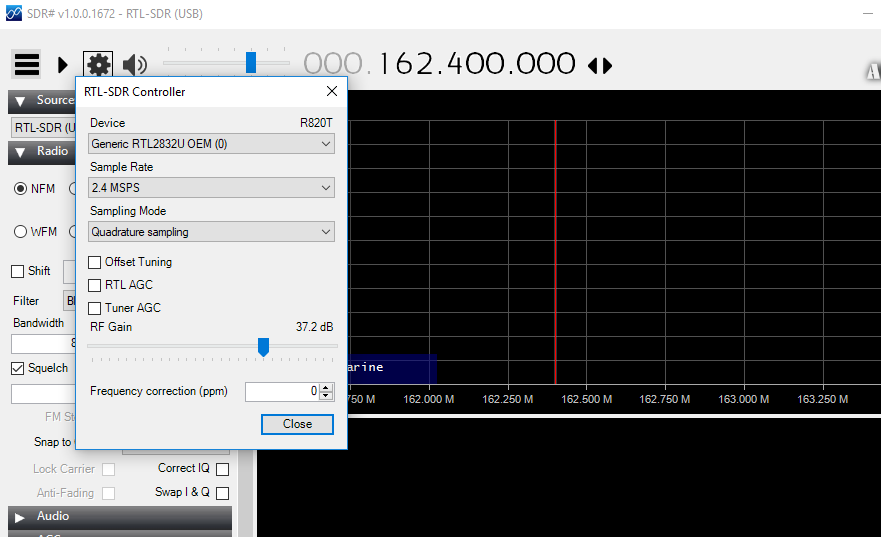Click the frequency step right arrow
The image size is (881, 537).
(x=607, y=66)
